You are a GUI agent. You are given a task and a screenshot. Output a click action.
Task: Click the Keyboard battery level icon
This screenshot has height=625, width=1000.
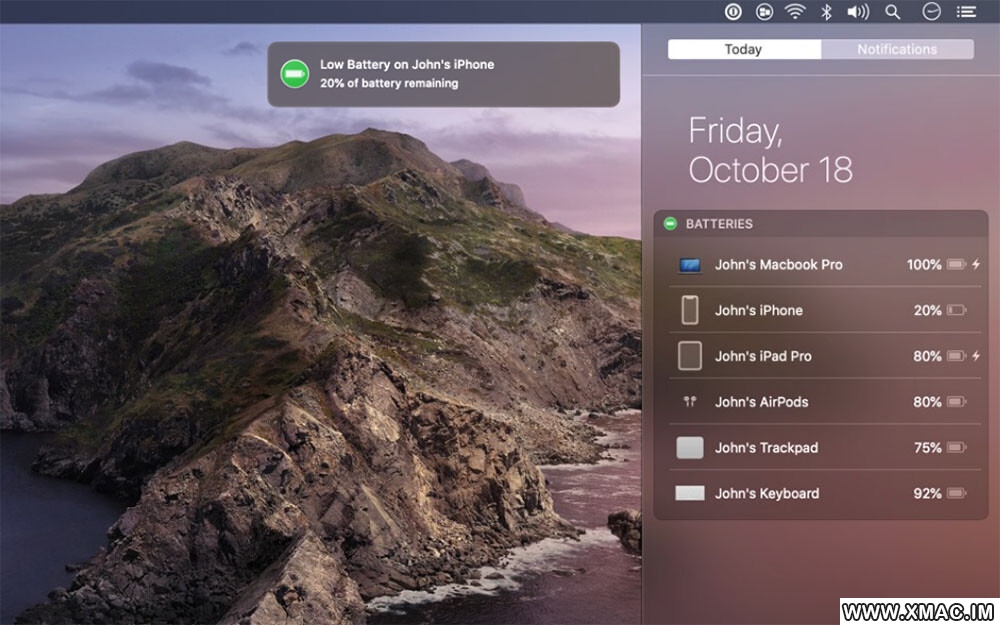(x=957, y=494)
